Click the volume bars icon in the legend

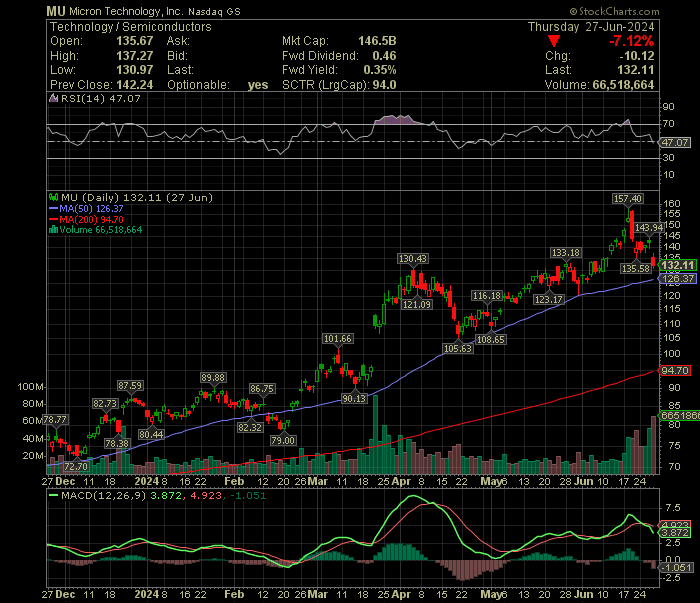[54, 230]
